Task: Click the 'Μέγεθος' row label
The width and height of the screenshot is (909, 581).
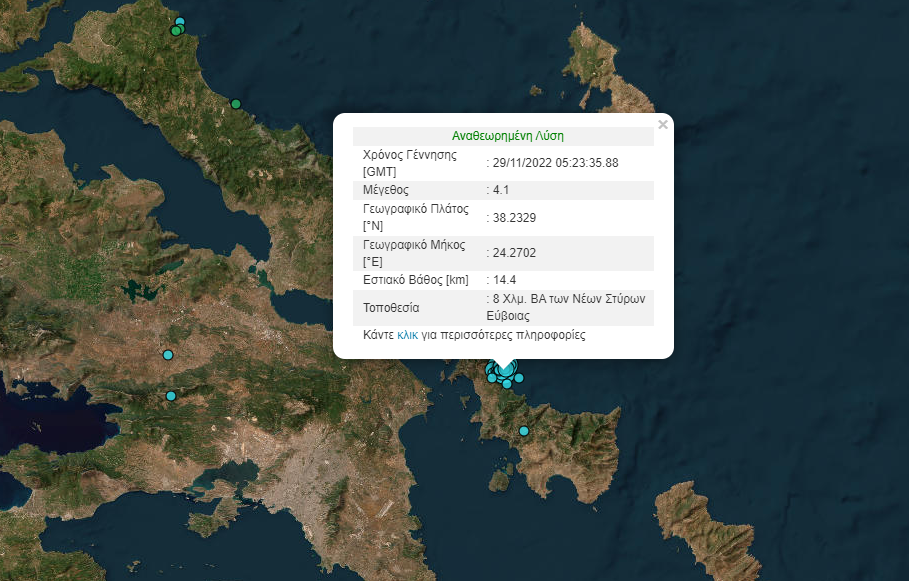Action: pos(386,190)
